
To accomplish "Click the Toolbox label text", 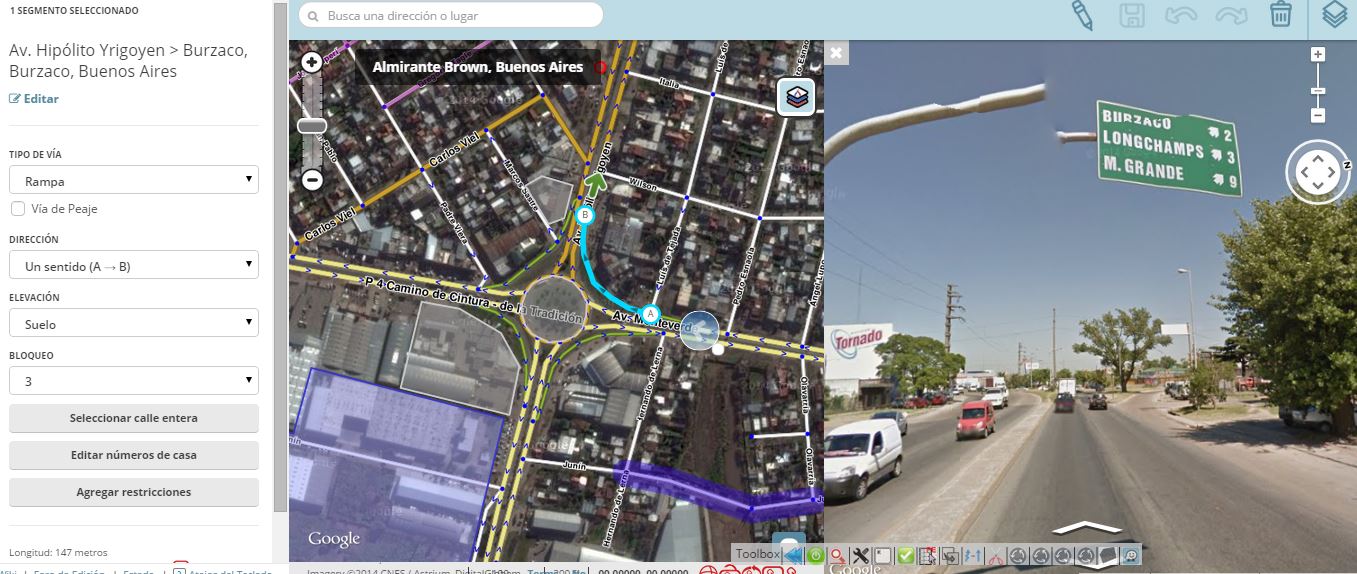I will (757, 554).
